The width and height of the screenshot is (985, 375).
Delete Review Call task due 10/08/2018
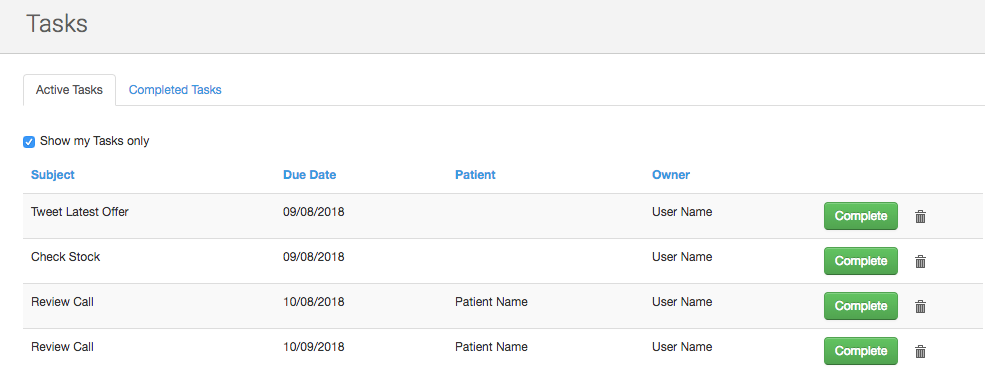(920, 307)
